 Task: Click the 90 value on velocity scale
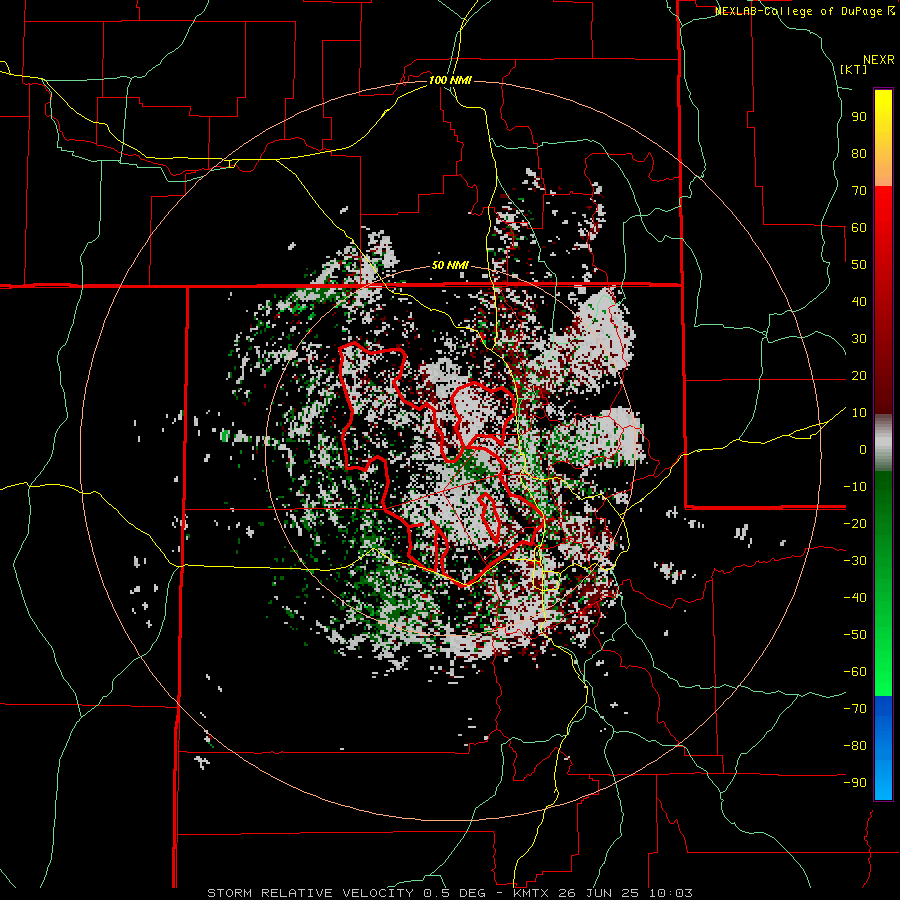(859, 117)
